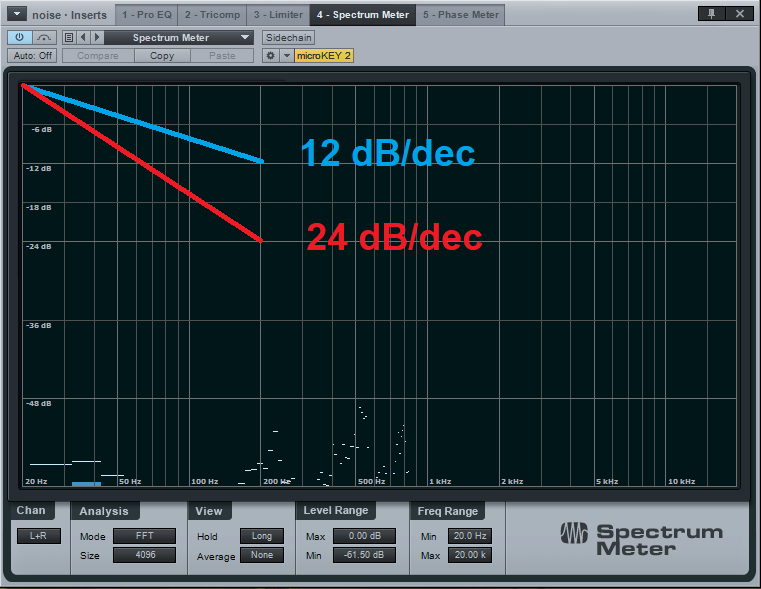Click the Freq Range section label
The image size is (761, 589).
click(x=447, y=511)
